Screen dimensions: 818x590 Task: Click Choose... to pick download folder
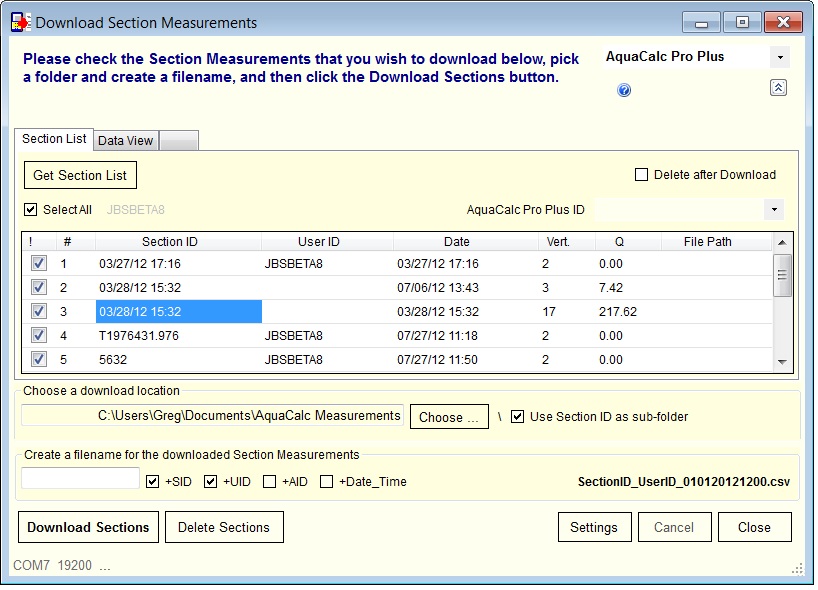(449, 417)
